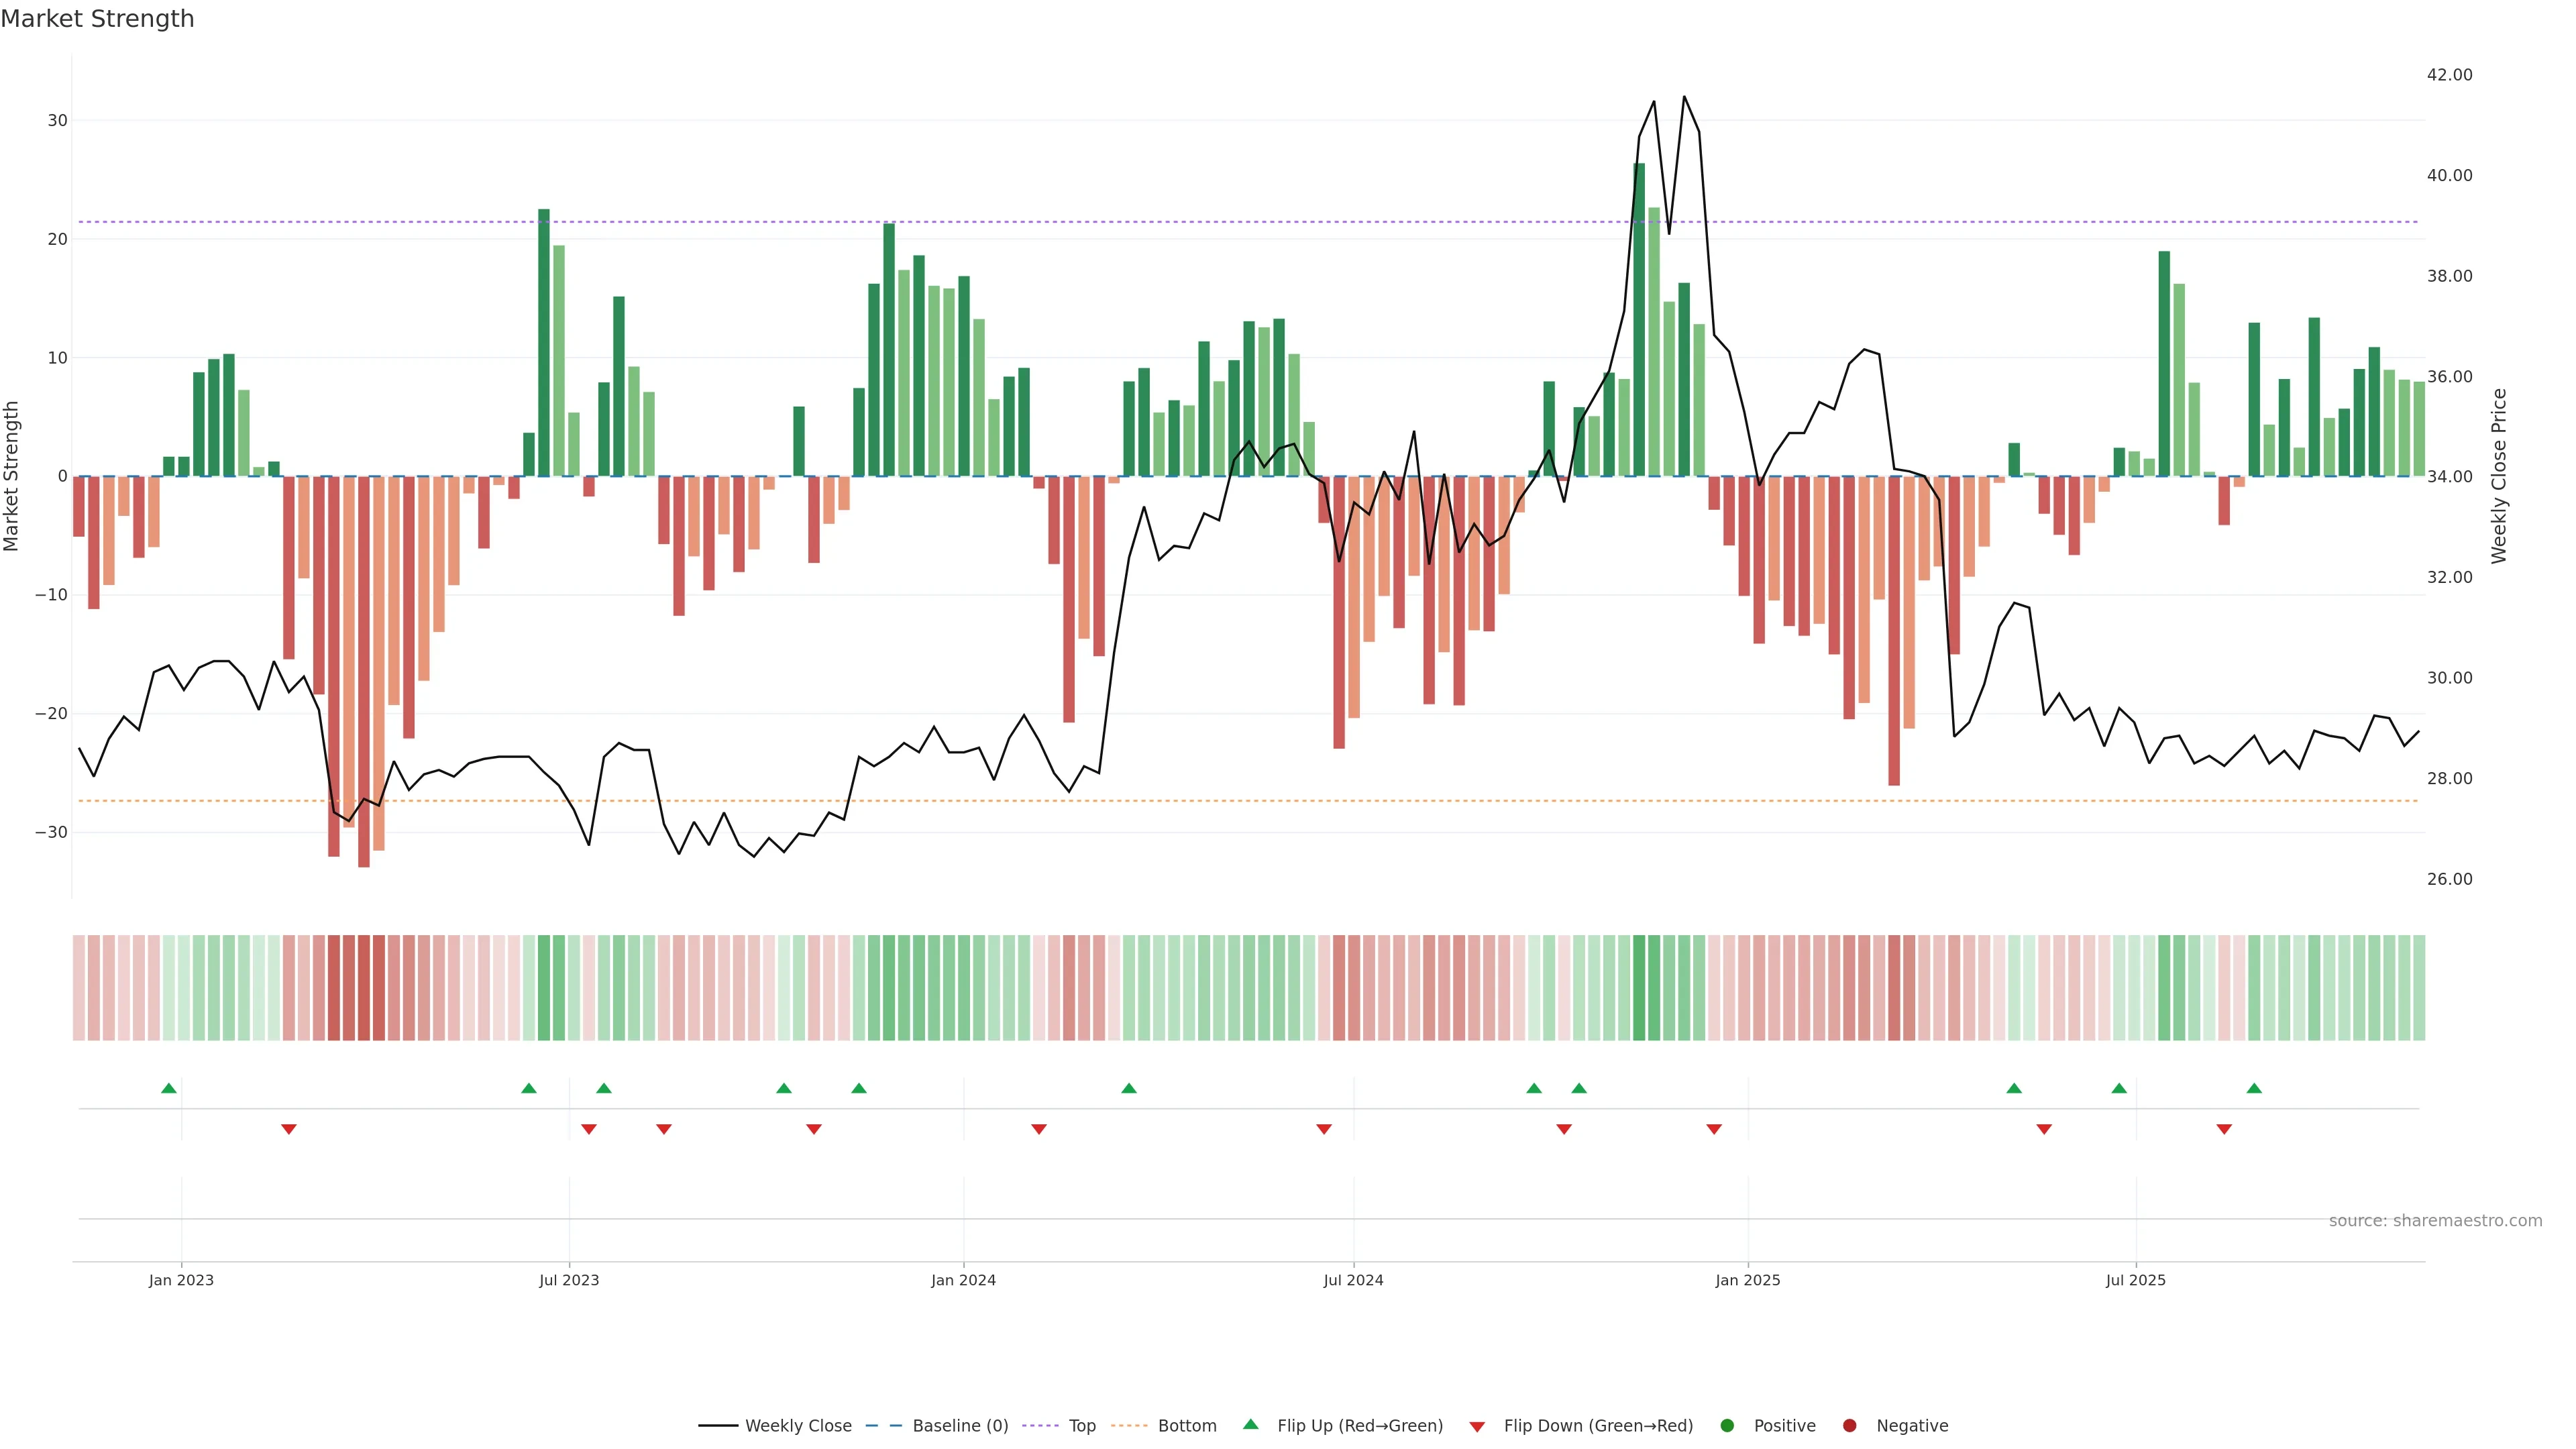Image resolution: width=2576 pixels, height=1449 pixels.
Task: Click the Negative red circle legend icon
Action: [x=1849, y=1426]
